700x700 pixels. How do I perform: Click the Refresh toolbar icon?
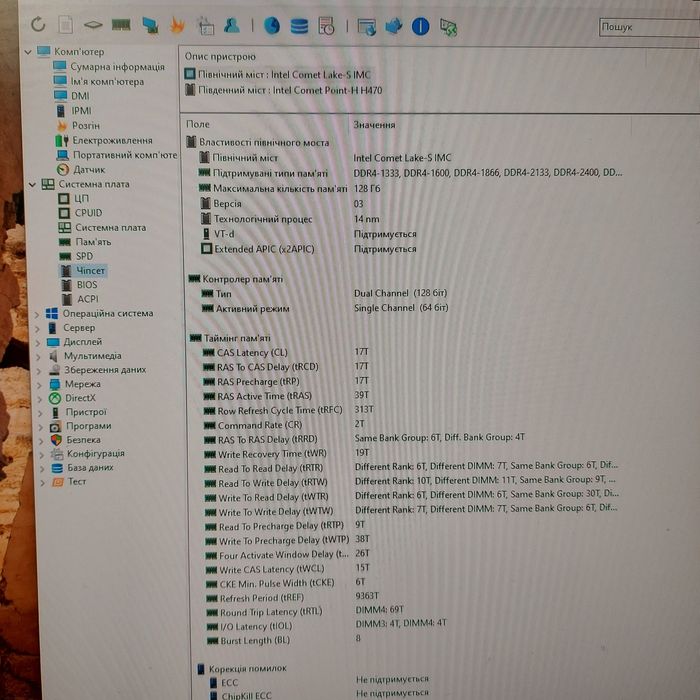tap(38, 24)
